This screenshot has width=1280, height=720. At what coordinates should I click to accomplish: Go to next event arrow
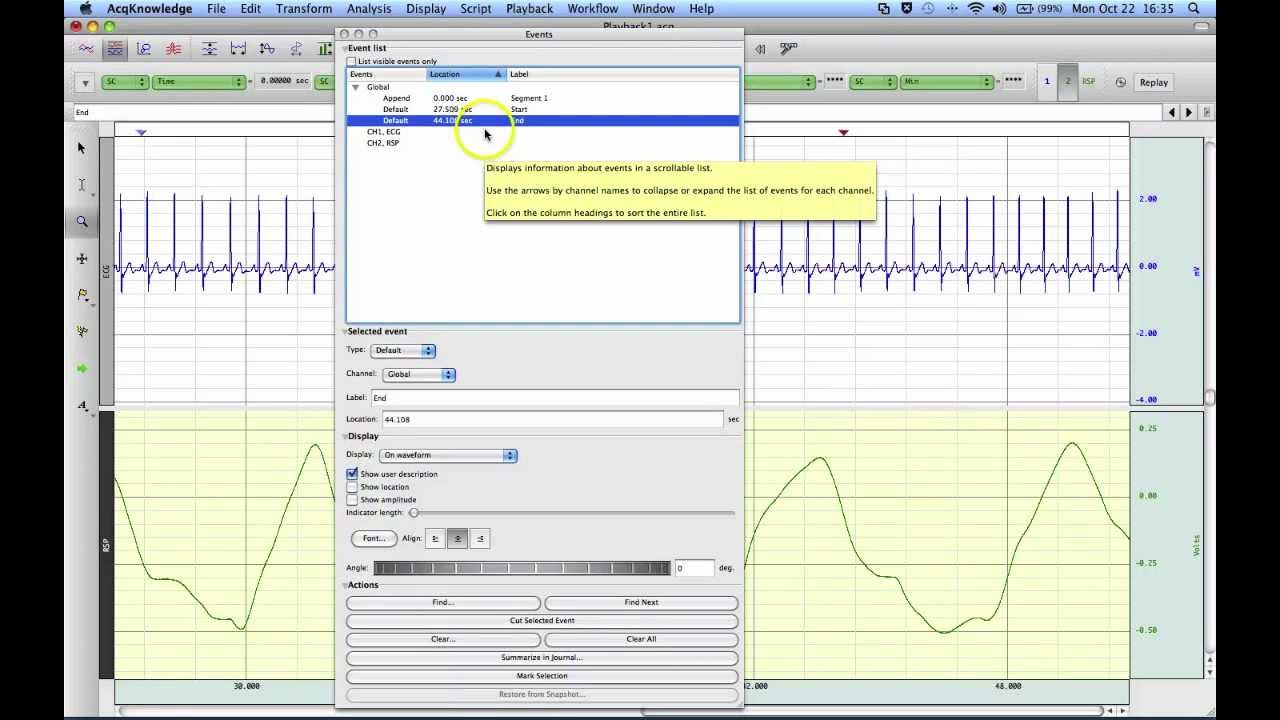tap(1189, 112)
